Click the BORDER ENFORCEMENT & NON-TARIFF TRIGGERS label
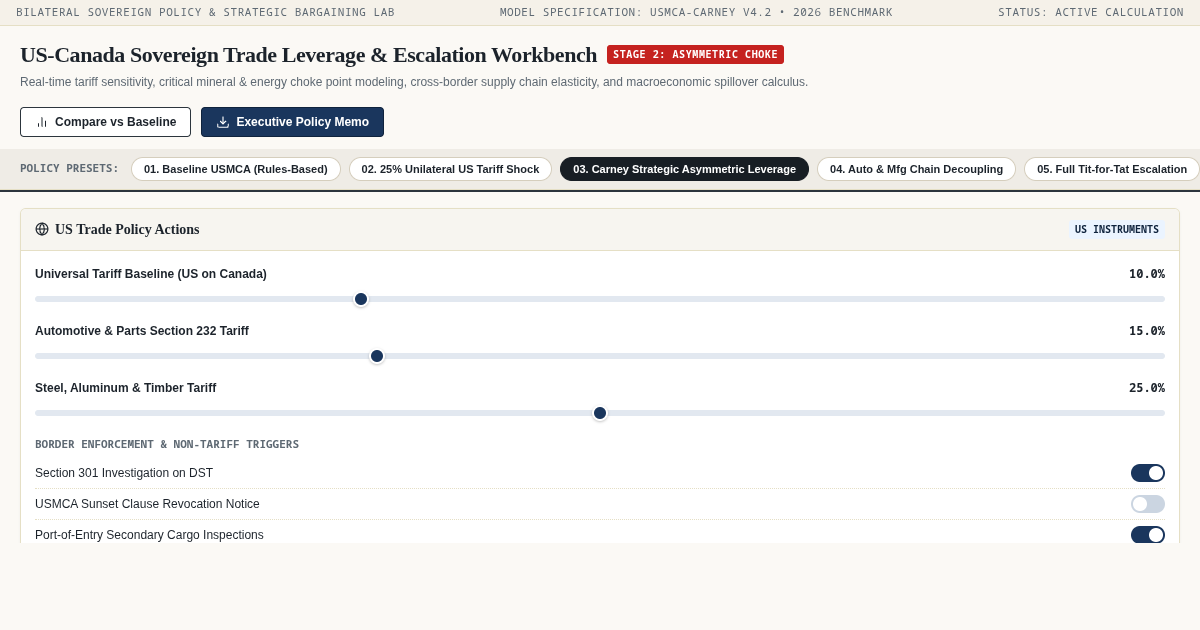Image resolution: width=1200 pixels, height=630 pixels. pyautogui.click(x=167, y=445)
